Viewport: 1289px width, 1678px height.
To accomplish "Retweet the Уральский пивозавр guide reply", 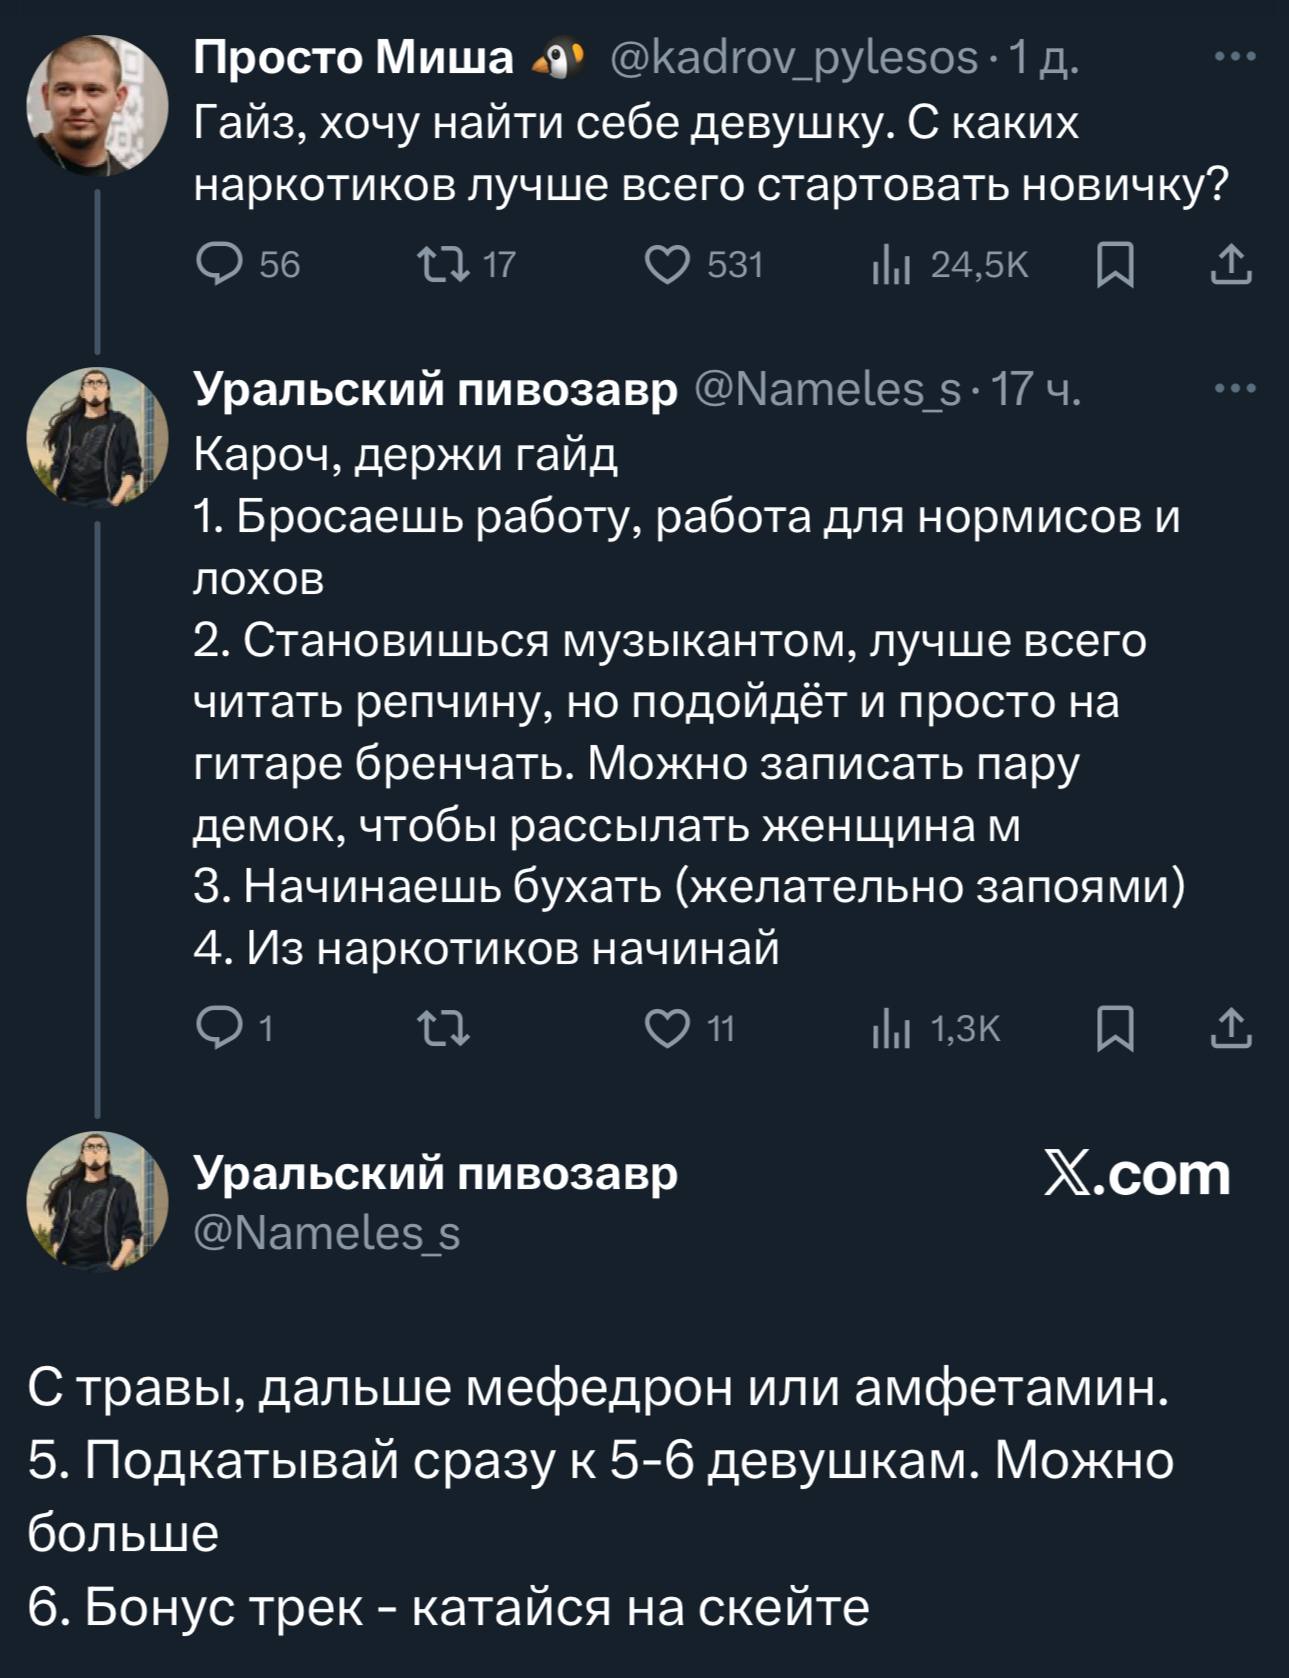I will (x=440, y=1027).
